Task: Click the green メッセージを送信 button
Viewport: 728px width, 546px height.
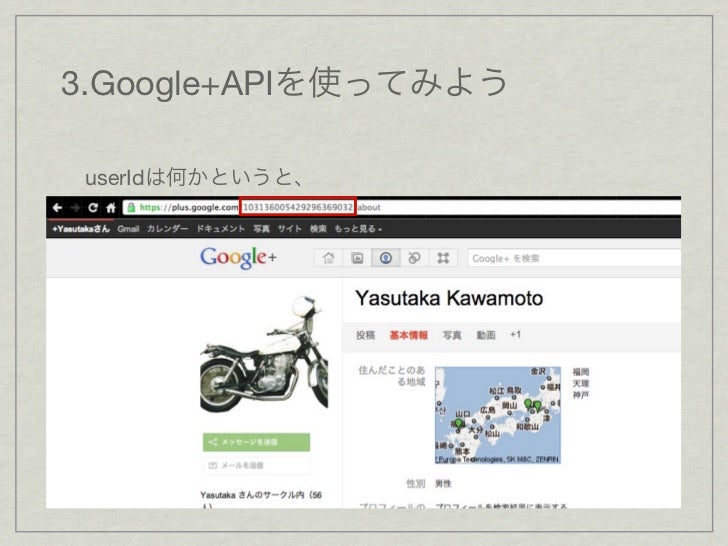Action: tap(256, 442)
